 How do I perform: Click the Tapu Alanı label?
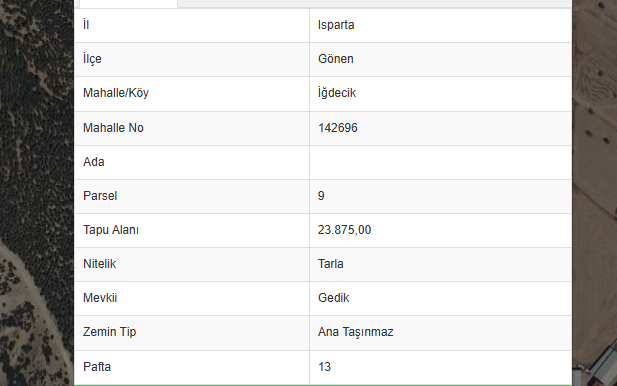pos(111,230)
